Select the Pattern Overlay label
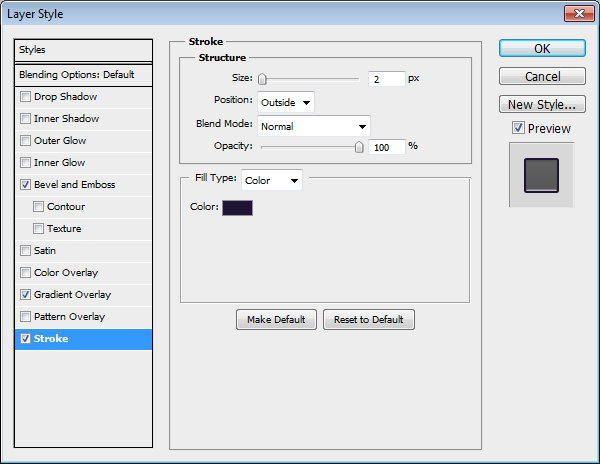The height and width of the screenshot is (464, 600). (69, 317)
